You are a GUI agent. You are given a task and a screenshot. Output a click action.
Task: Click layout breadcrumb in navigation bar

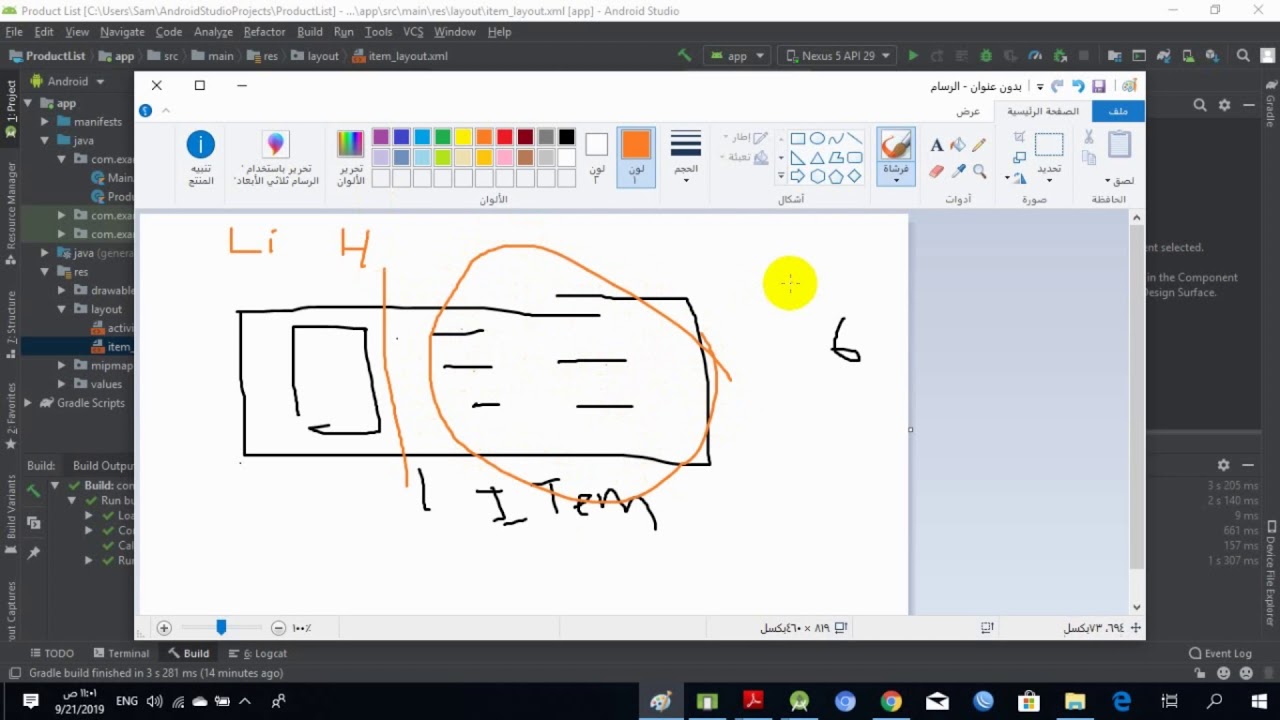(x=314, y=56)
